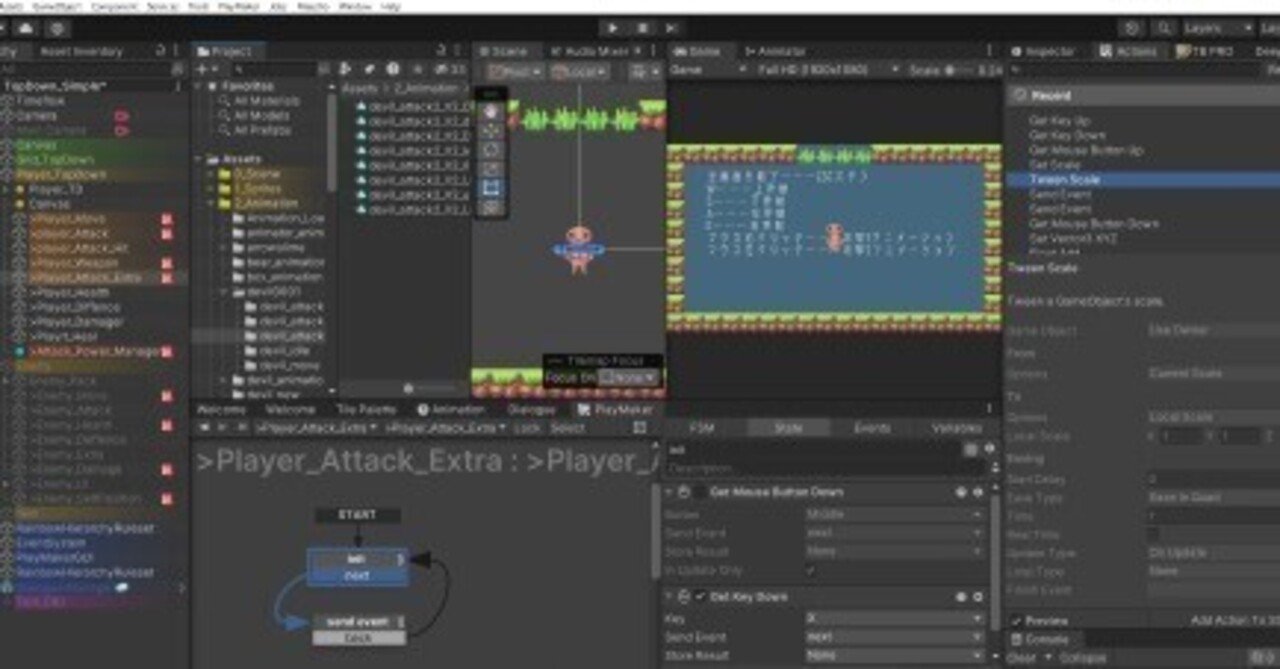Select the Rotate tool in the Scene toolbar

point(494,148)
